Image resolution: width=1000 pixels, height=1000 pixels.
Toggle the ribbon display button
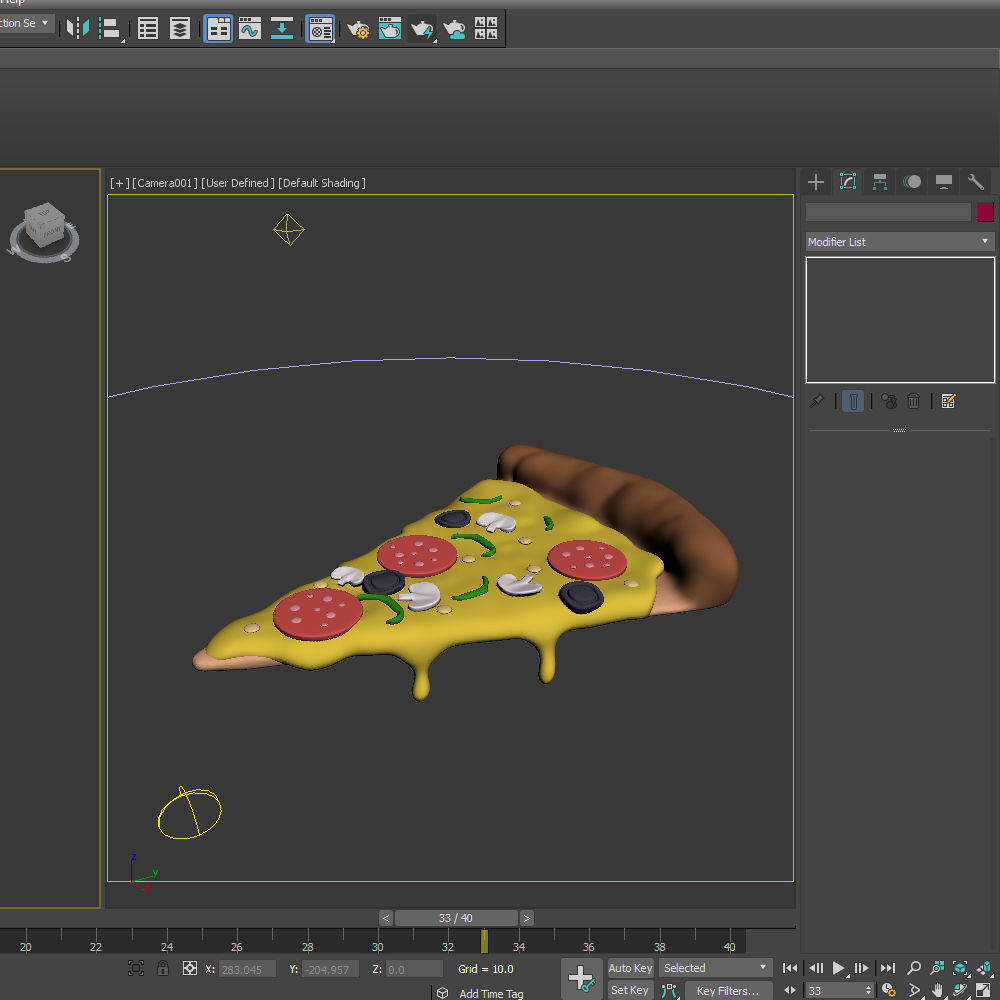pos(218,29)
